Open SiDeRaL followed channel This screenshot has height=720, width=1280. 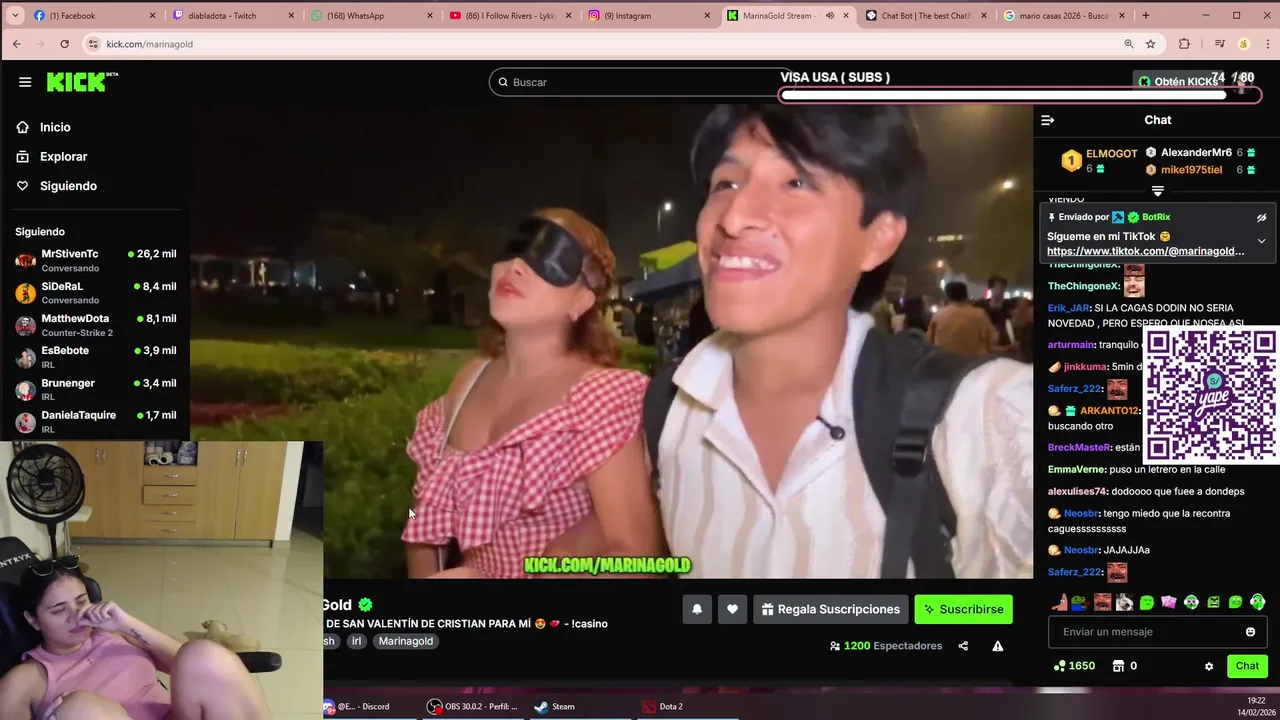pyautogui.click(x=95, y=292)
